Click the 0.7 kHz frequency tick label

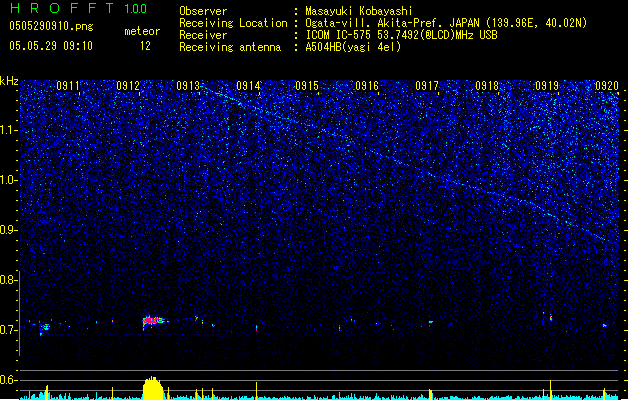pos(8,330)
